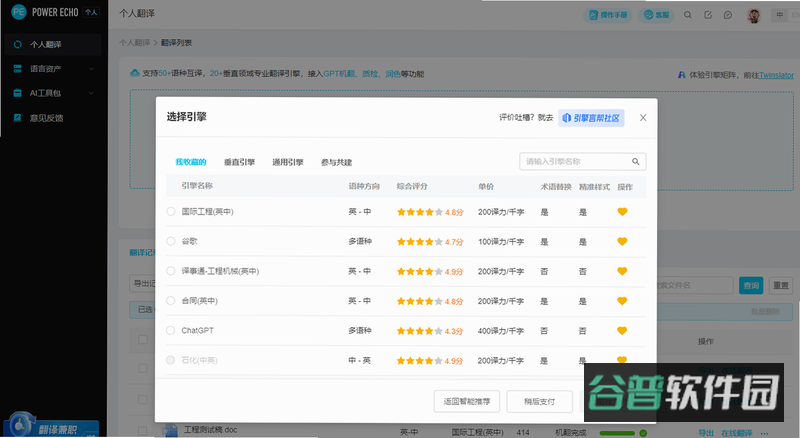The image size is (800, 438).
Task: Click the header search magnifier icon
Action: pyautogui.click(x=688, y=15)
